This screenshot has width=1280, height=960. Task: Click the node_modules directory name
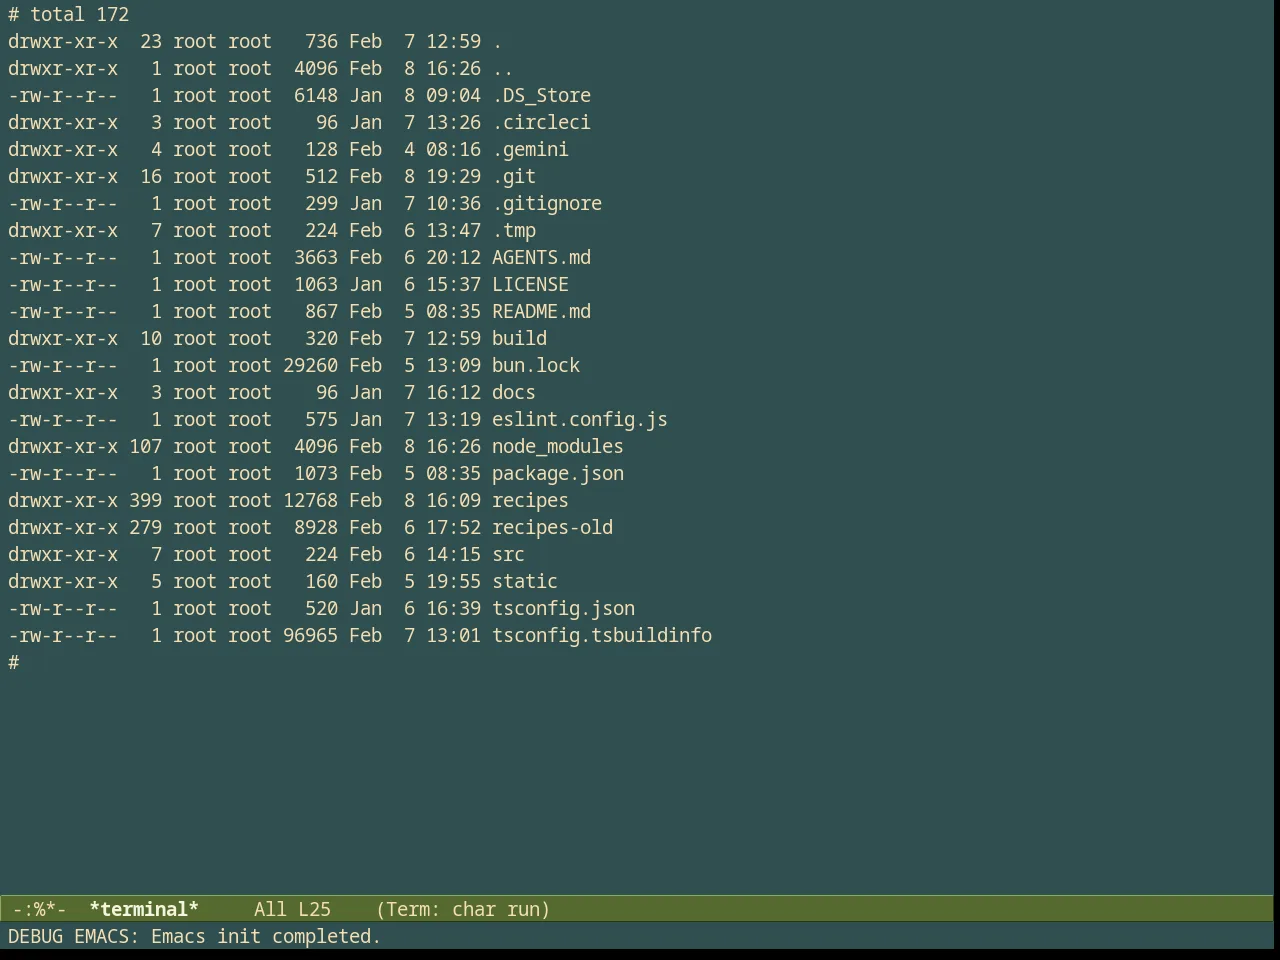(558, 446)
